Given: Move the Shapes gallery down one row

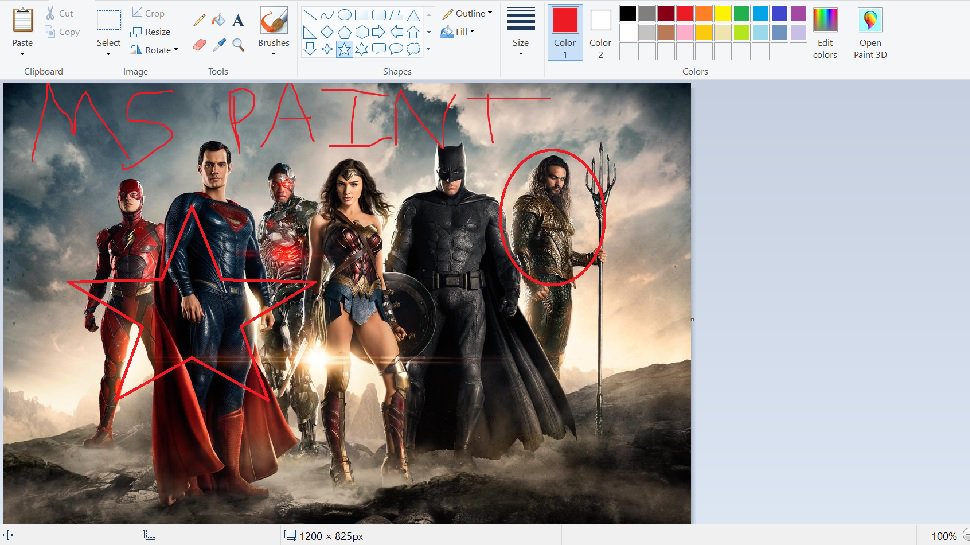Looking at the screenshot, I should click(429, 32).
